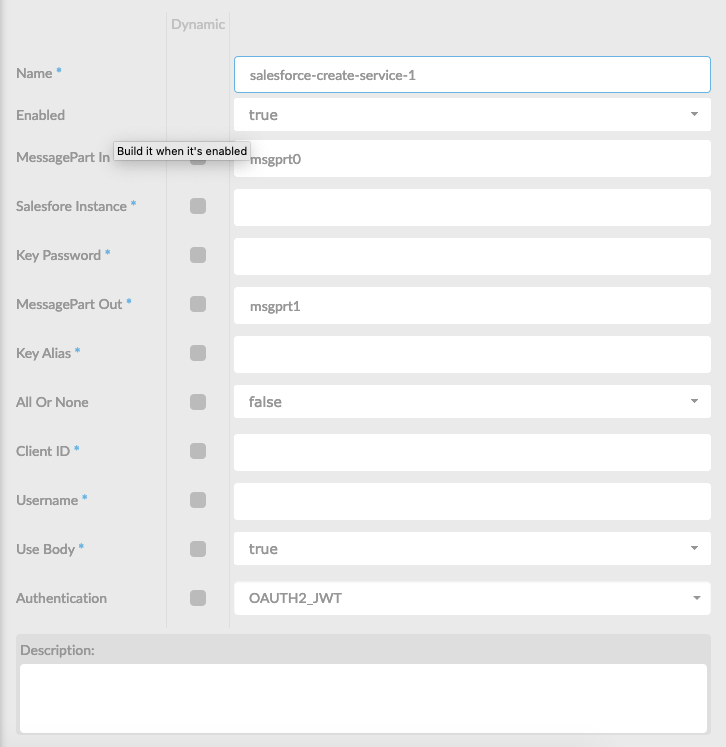Viewport: 726px width, 747px height.
Task: Click the Key Password input field
Action: pos(472,257)
